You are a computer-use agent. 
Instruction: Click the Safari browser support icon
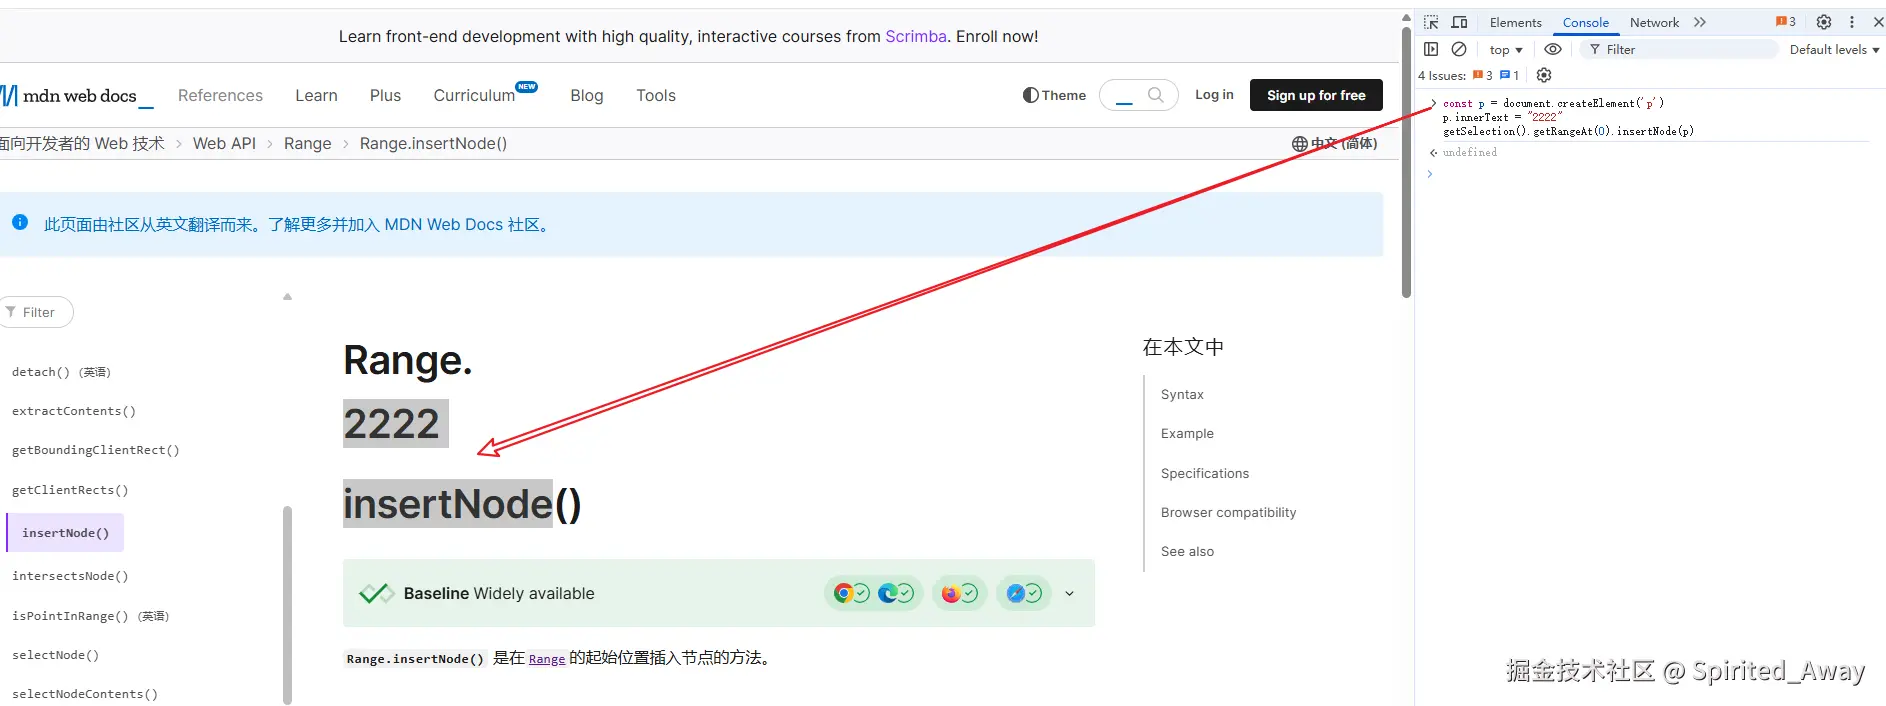pyautogui.click(x=1015, y=593)
